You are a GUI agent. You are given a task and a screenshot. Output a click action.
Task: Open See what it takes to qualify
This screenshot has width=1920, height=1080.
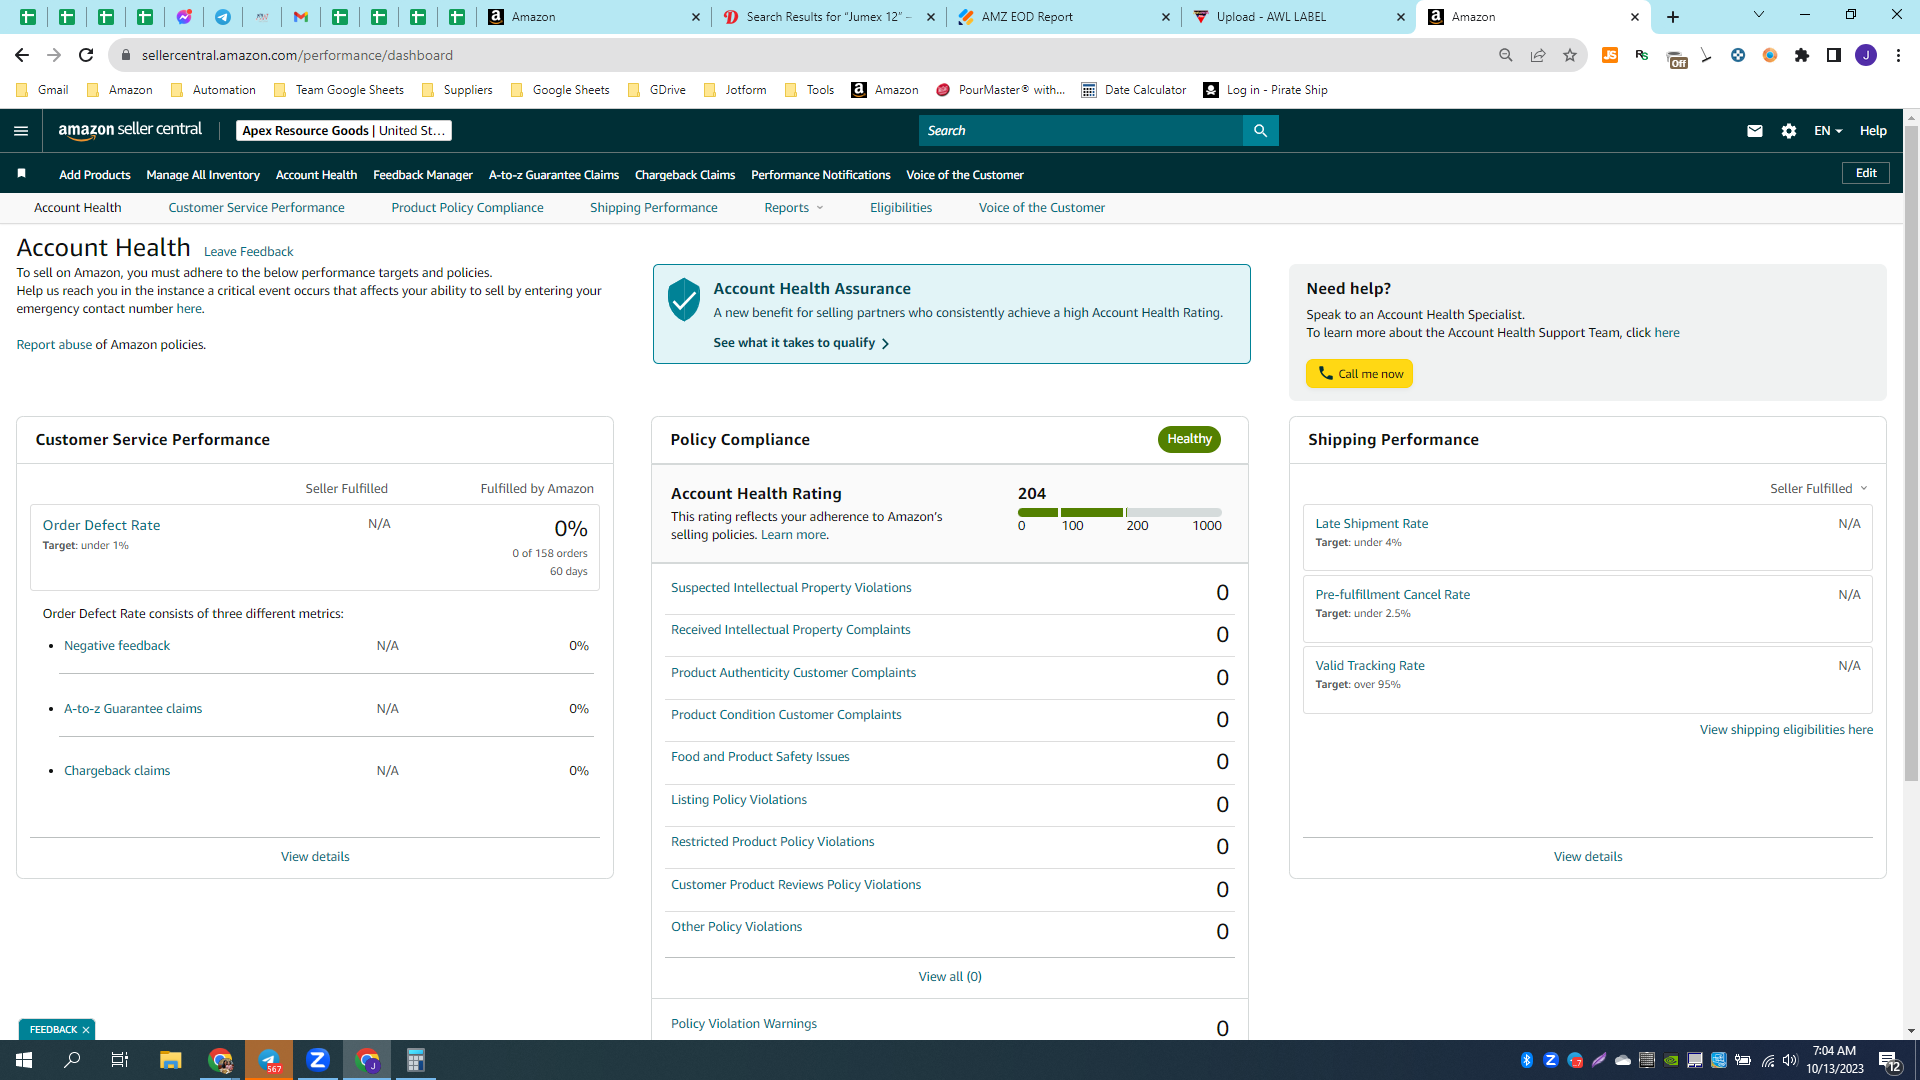[801, 343]
